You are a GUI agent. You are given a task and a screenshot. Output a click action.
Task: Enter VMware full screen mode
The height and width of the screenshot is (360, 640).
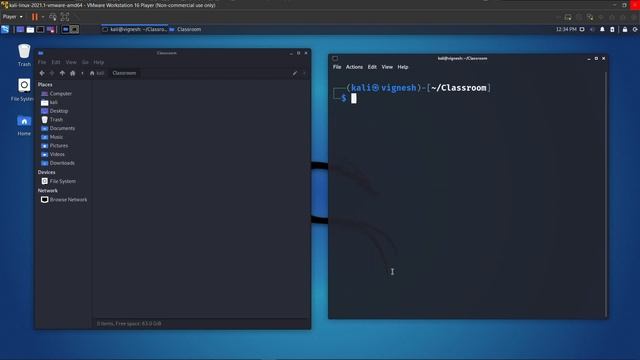coord(65,17)
